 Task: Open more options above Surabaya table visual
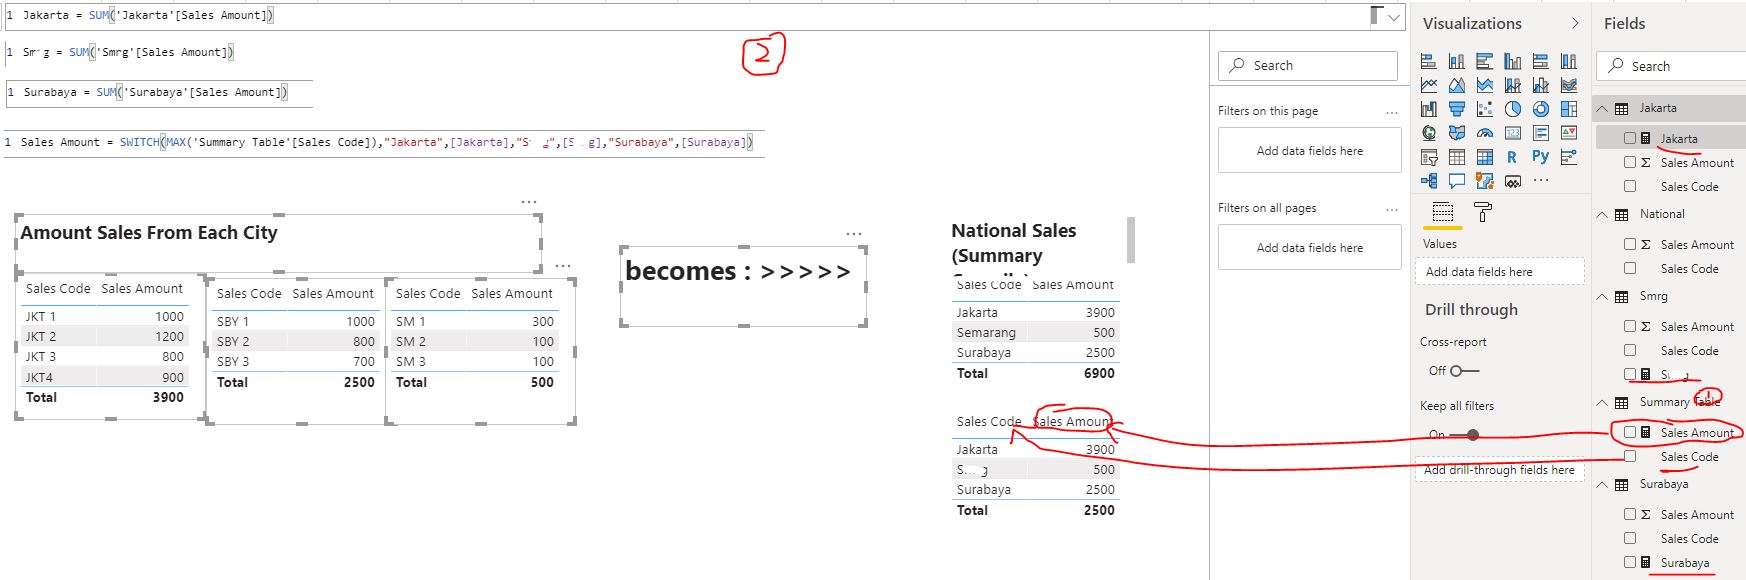(x=562, y=266)
